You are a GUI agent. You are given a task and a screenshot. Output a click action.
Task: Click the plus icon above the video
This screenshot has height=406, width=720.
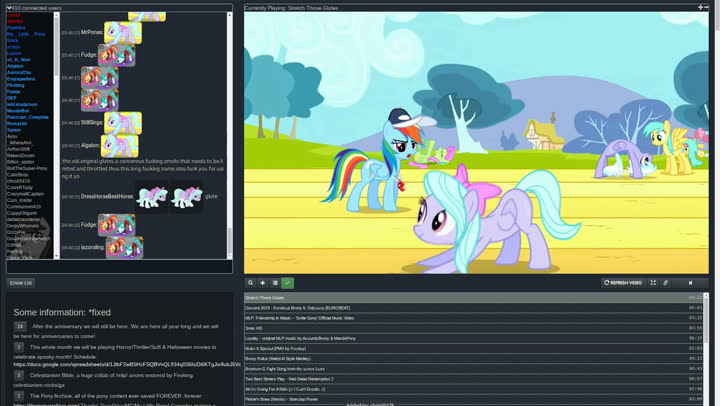click(700, 7)
